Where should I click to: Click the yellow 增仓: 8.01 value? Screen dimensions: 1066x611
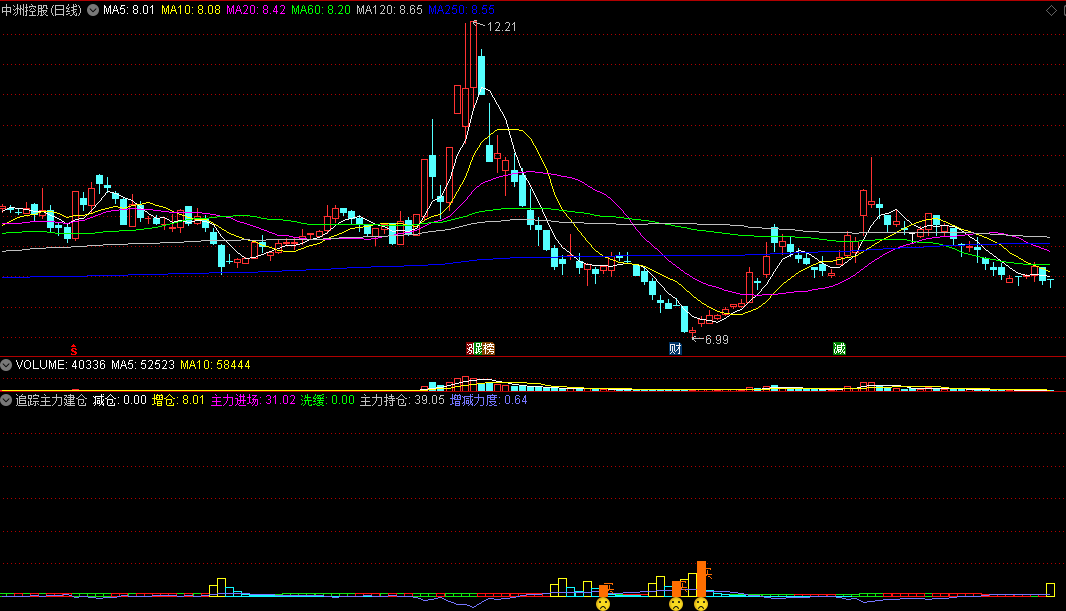coord(178,400)
